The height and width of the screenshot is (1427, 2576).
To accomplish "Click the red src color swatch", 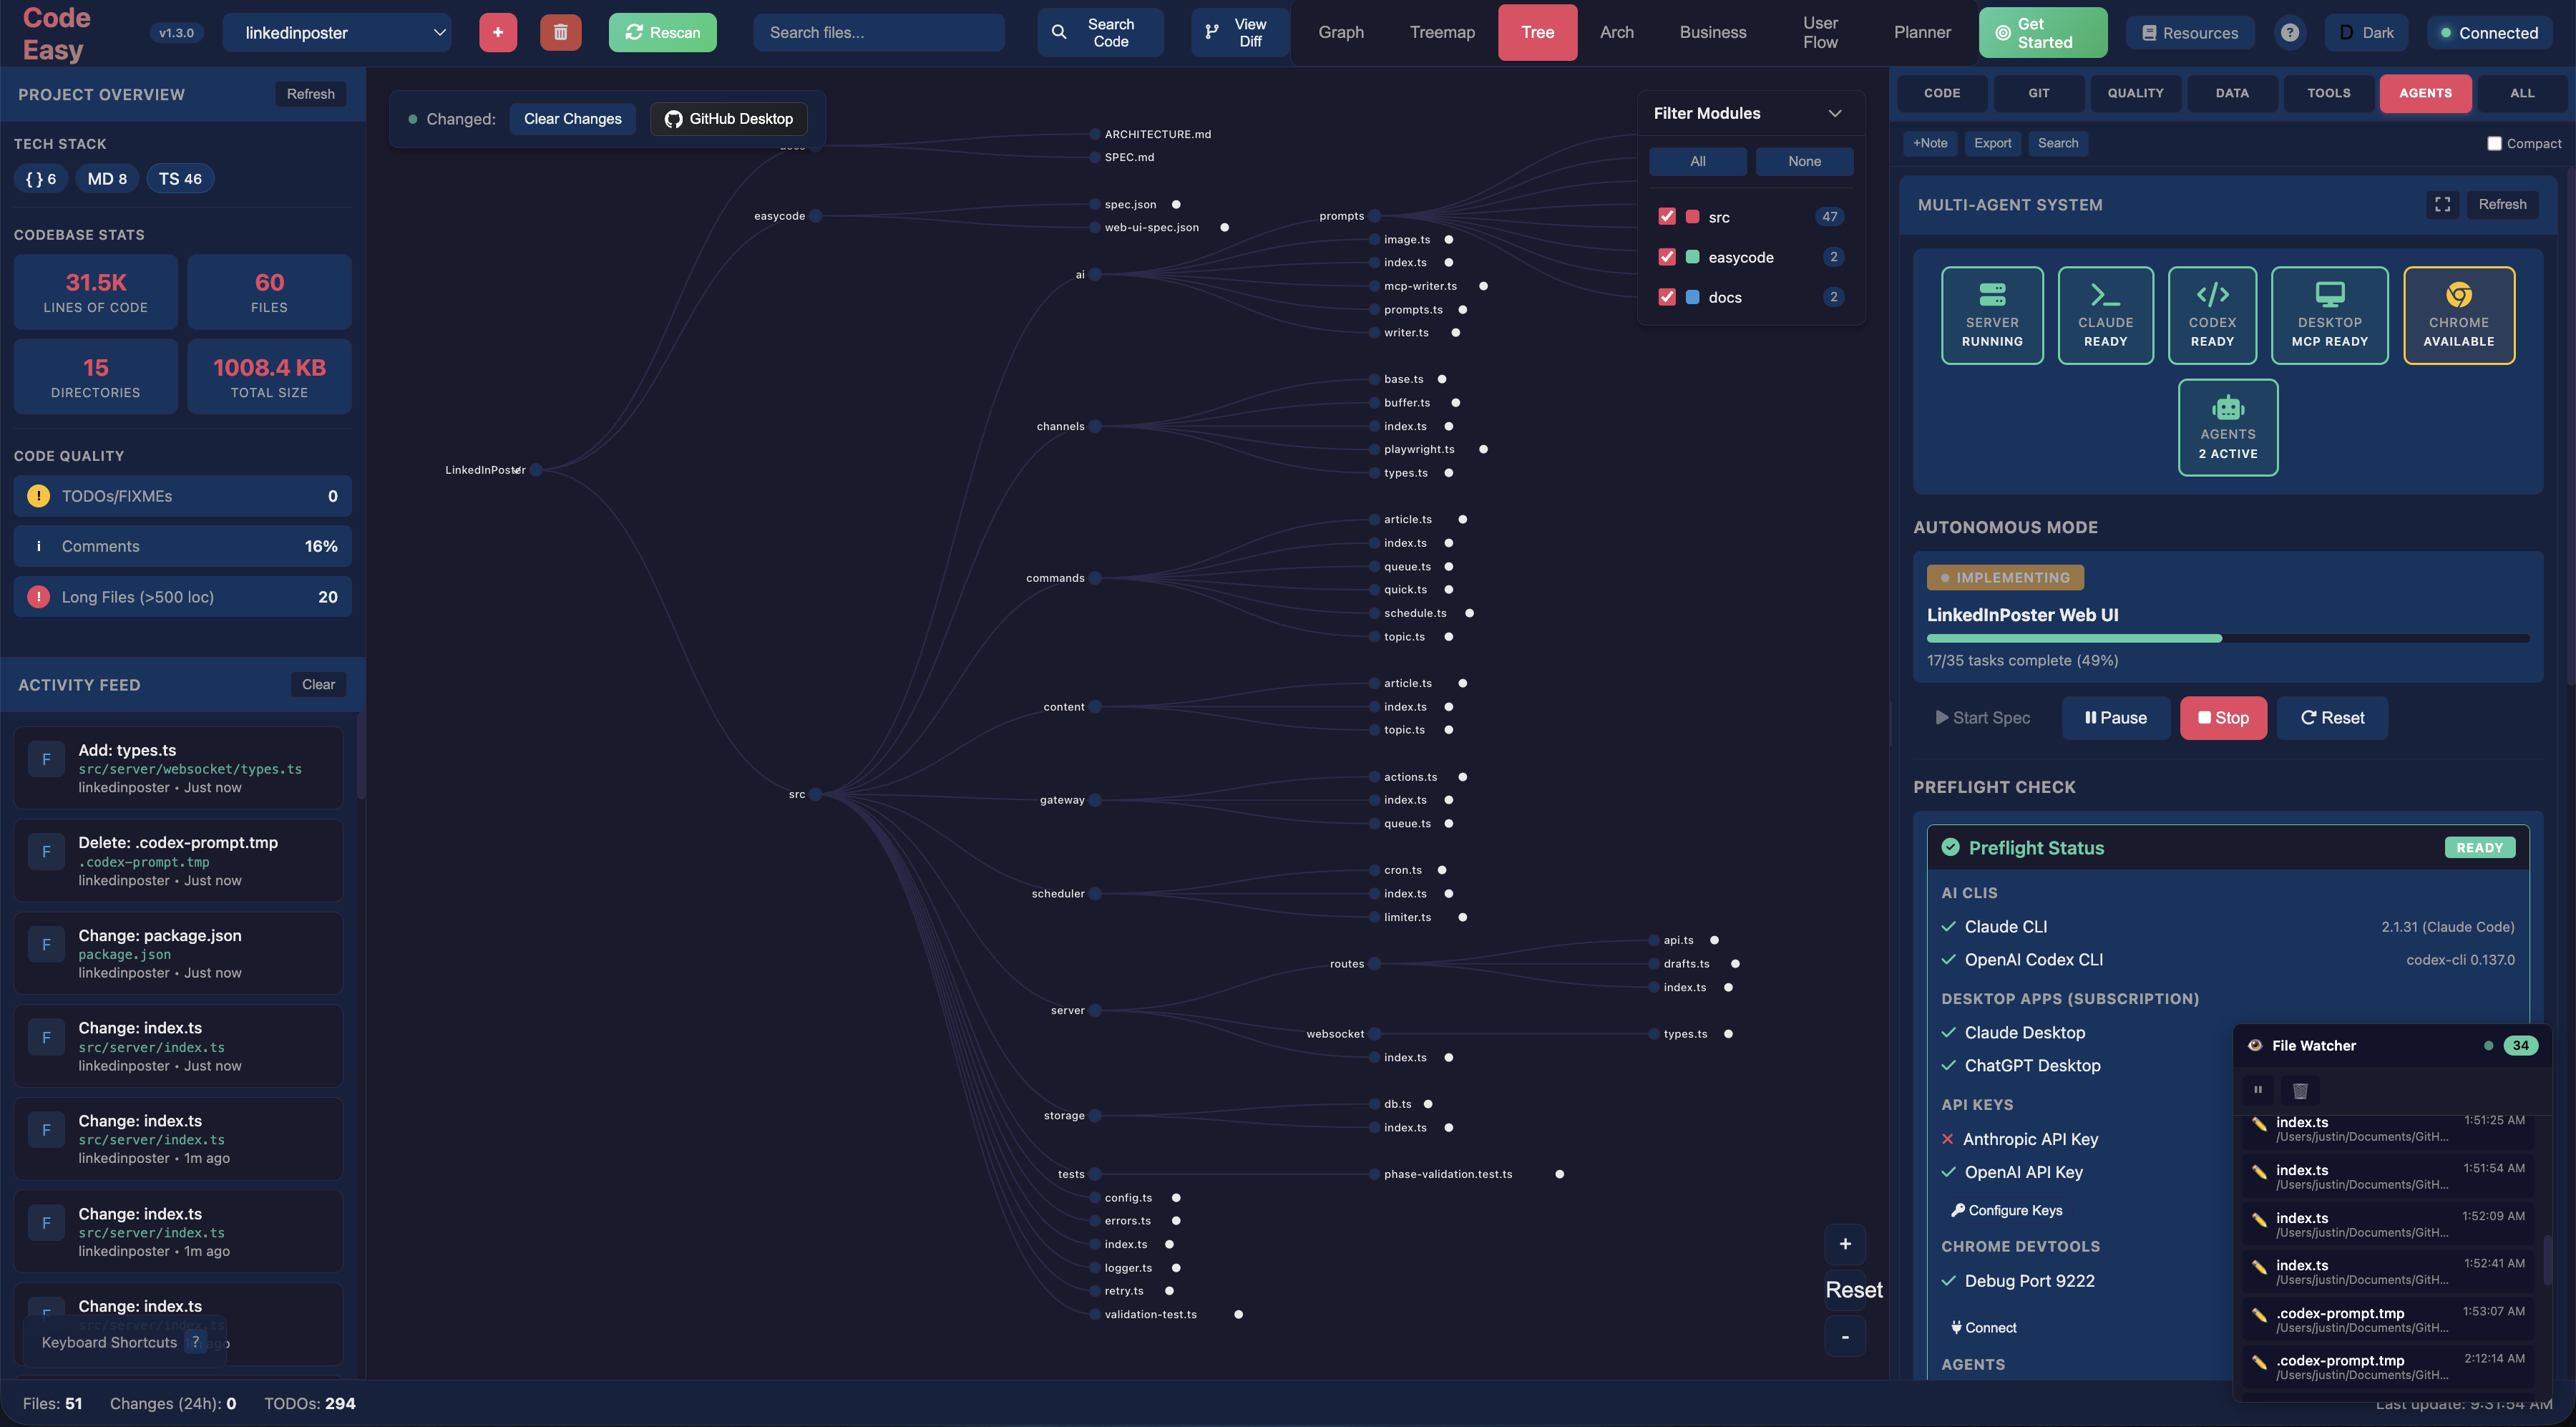I will tap(1692, 216).
